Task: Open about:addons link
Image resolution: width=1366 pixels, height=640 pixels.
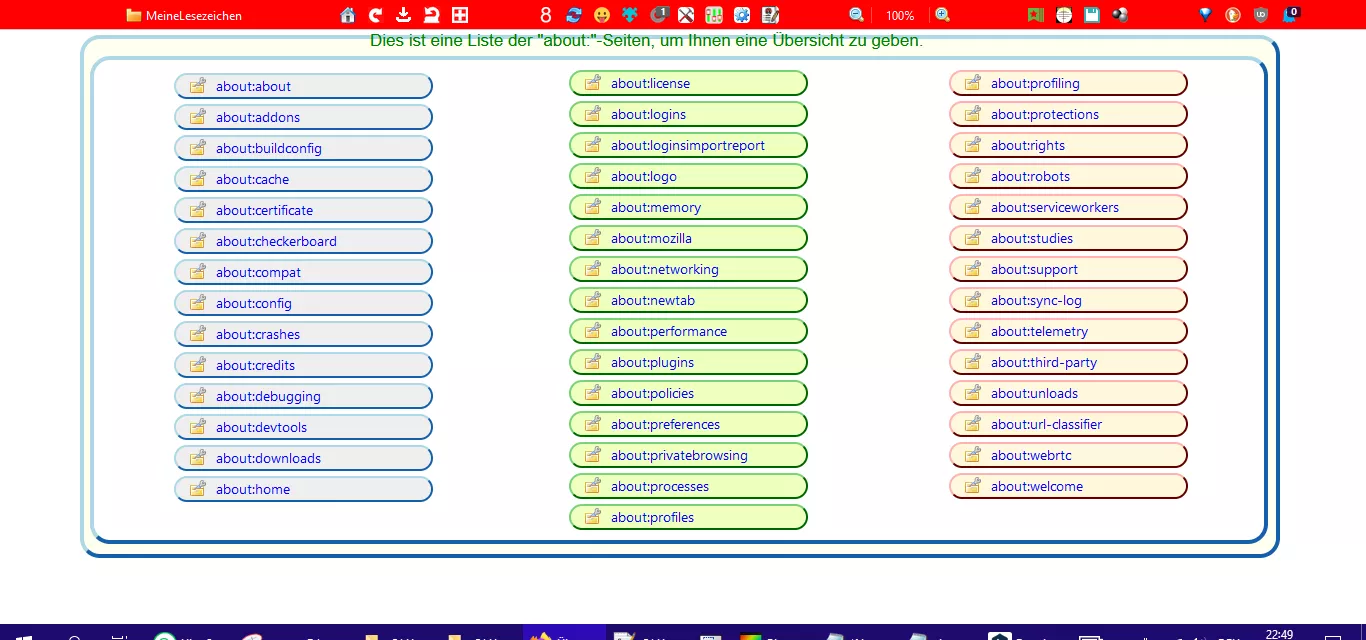Action: [303, 117]
